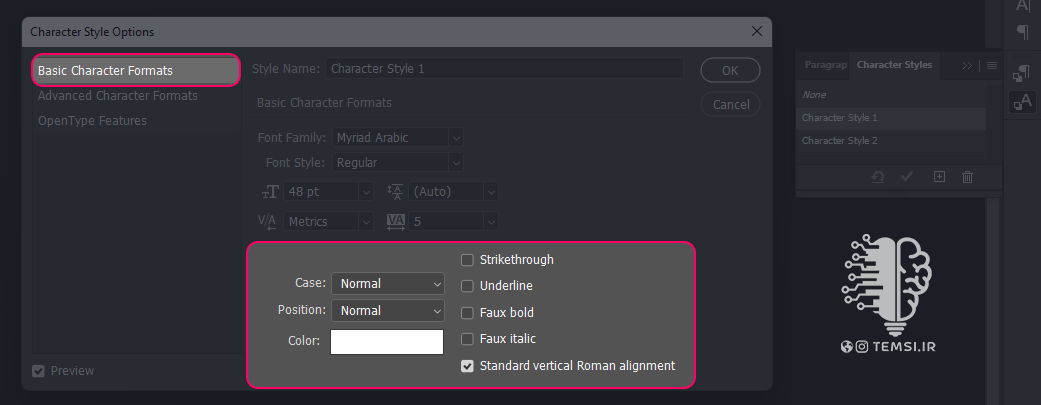The width and height of the screenshot is (1041, 405).
Task: Turn on Faux italic
Action: pyautogui.click(x=467, y=339)
